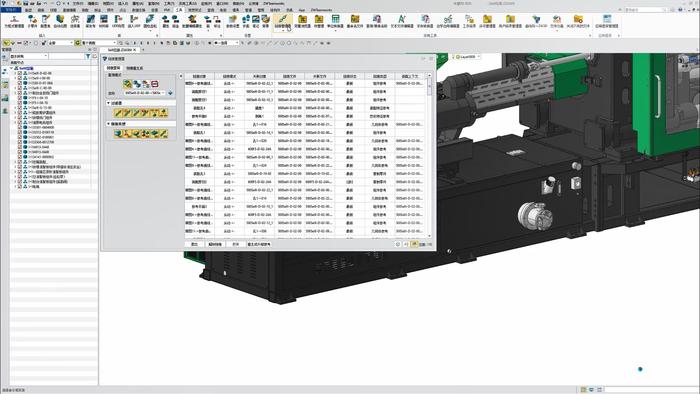Uncheck the last component checkbox in the assembly tree

20,187
